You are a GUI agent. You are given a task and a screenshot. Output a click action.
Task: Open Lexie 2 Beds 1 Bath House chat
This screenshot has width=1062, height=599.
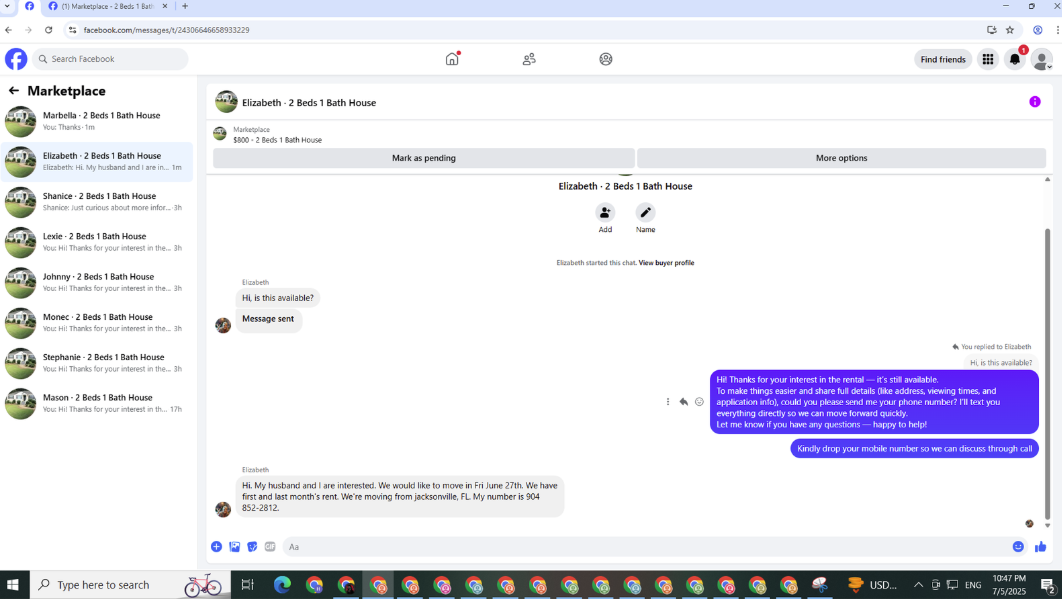(x=97, y=242)
